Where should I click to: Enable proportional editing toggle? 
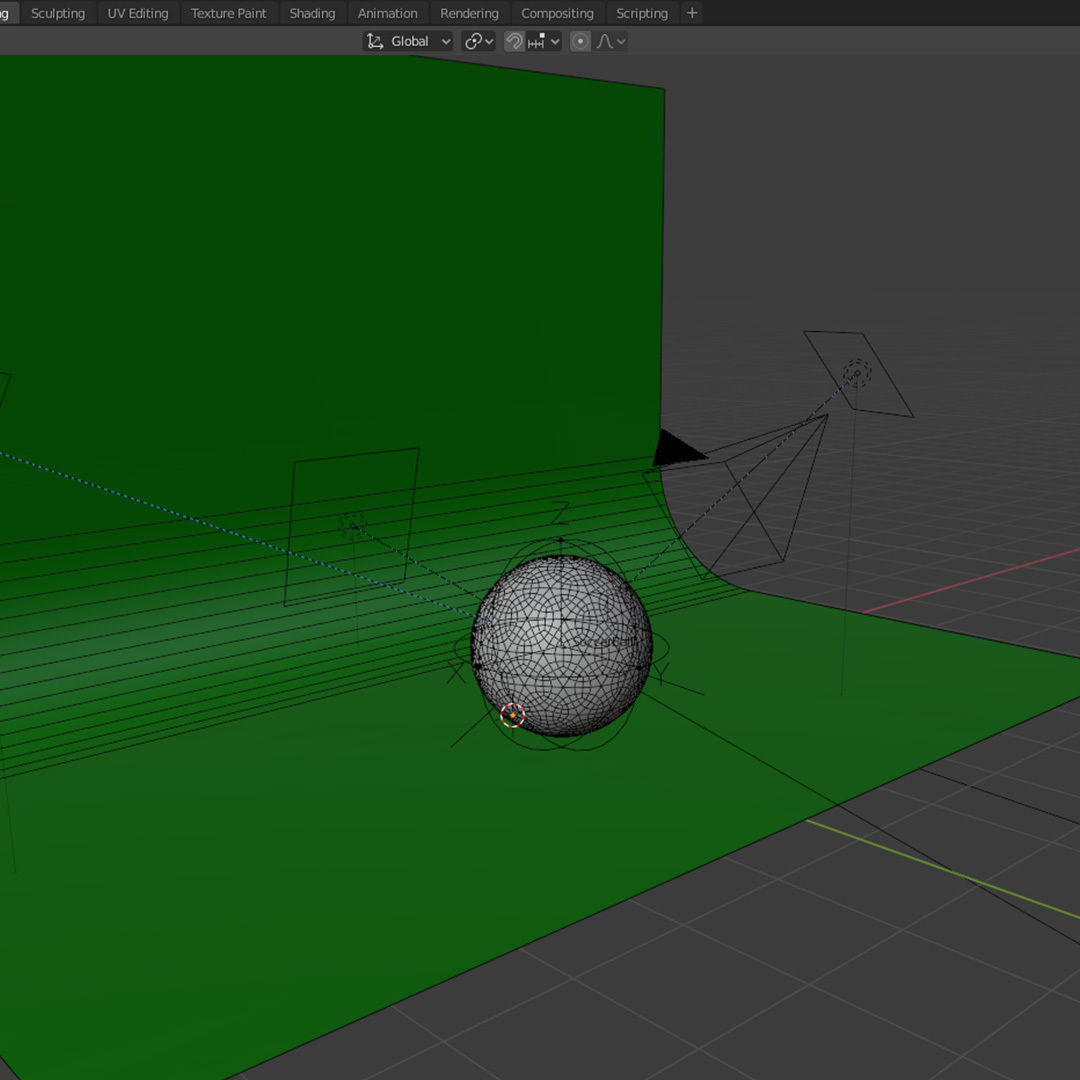pos(580,41)
